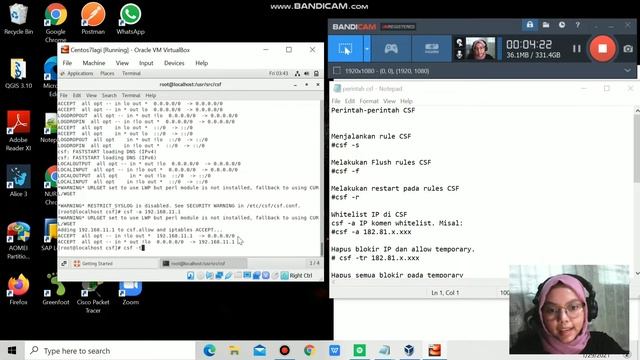
Task: Open VirtualBox Devices menu
Action: (x=174, y=63)
